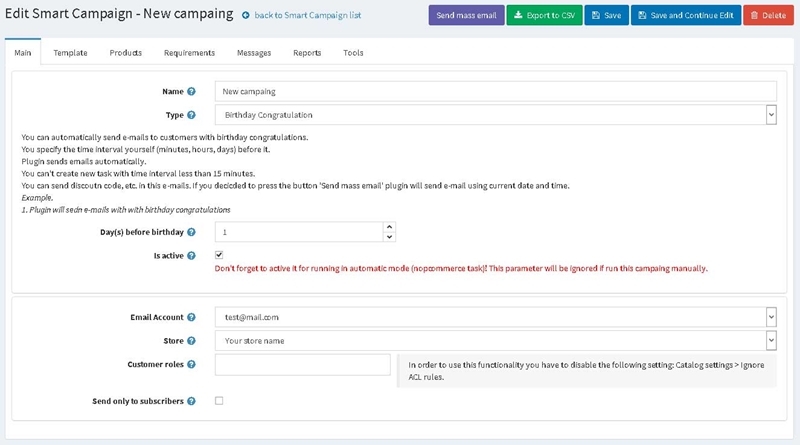Click help icon for Day(s) before birthday
The image size is (800, 445).
[191, 232]
